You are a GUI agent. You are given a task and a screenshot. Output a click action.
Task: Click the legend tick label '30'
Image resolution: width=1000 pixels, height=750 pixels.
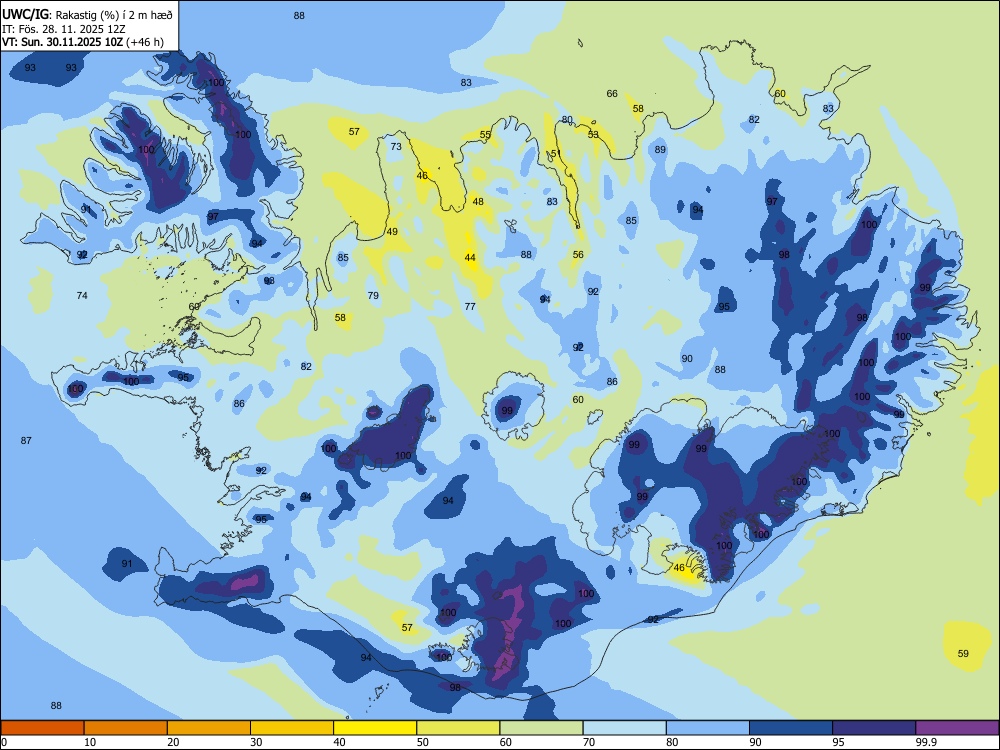tap(256, 742)
